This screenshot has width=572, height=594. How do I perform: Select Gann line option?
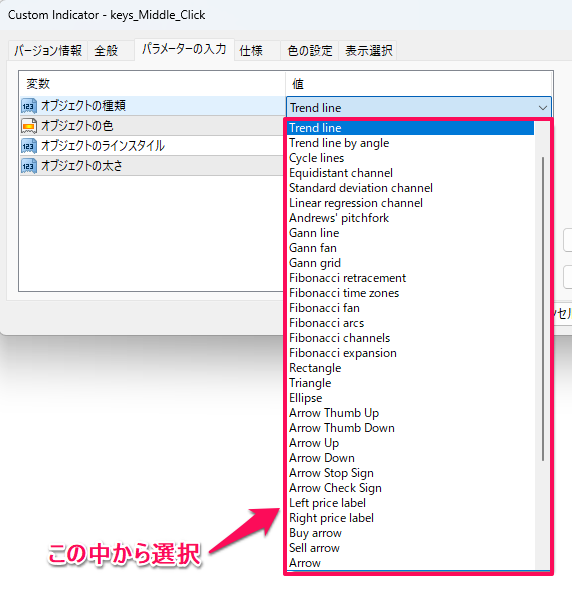click(x=410, y=233)
